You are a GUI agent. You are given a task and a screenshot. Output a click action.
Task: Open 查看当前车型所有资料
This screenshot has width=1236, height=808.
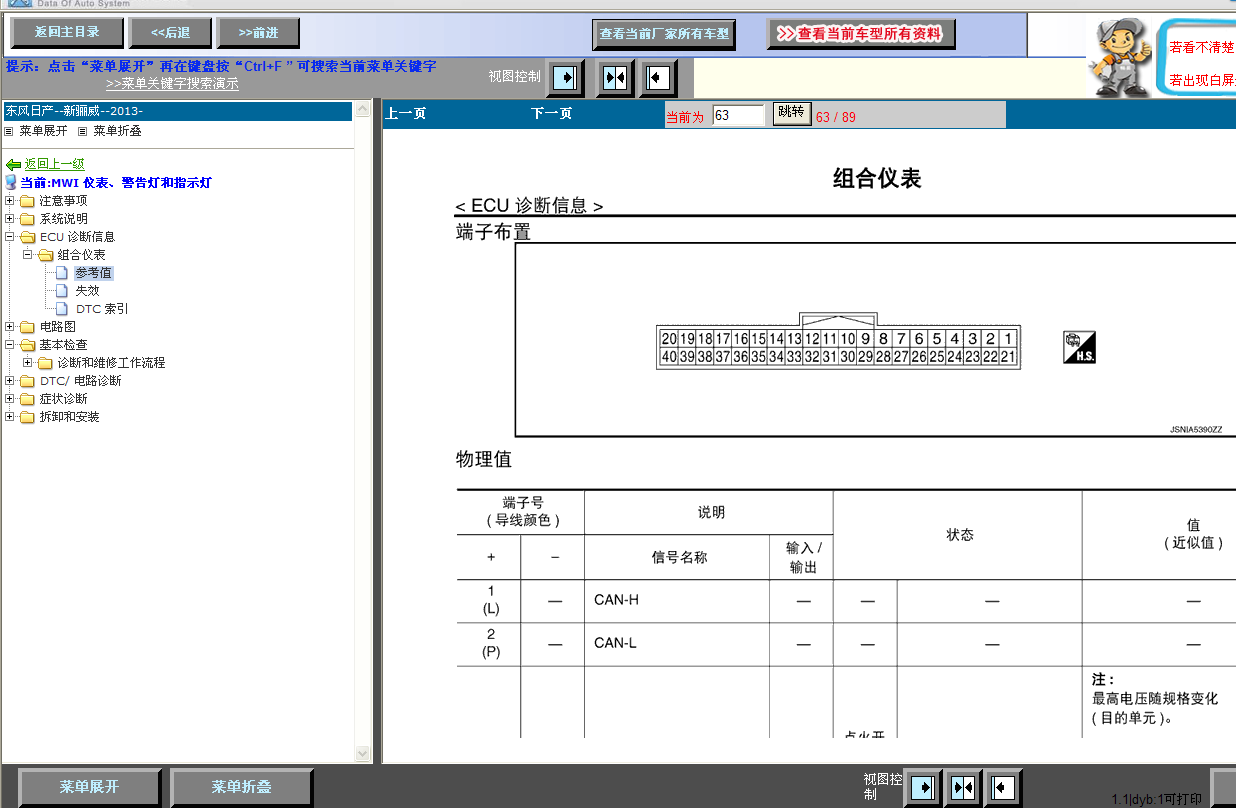(x=861, y=34)
